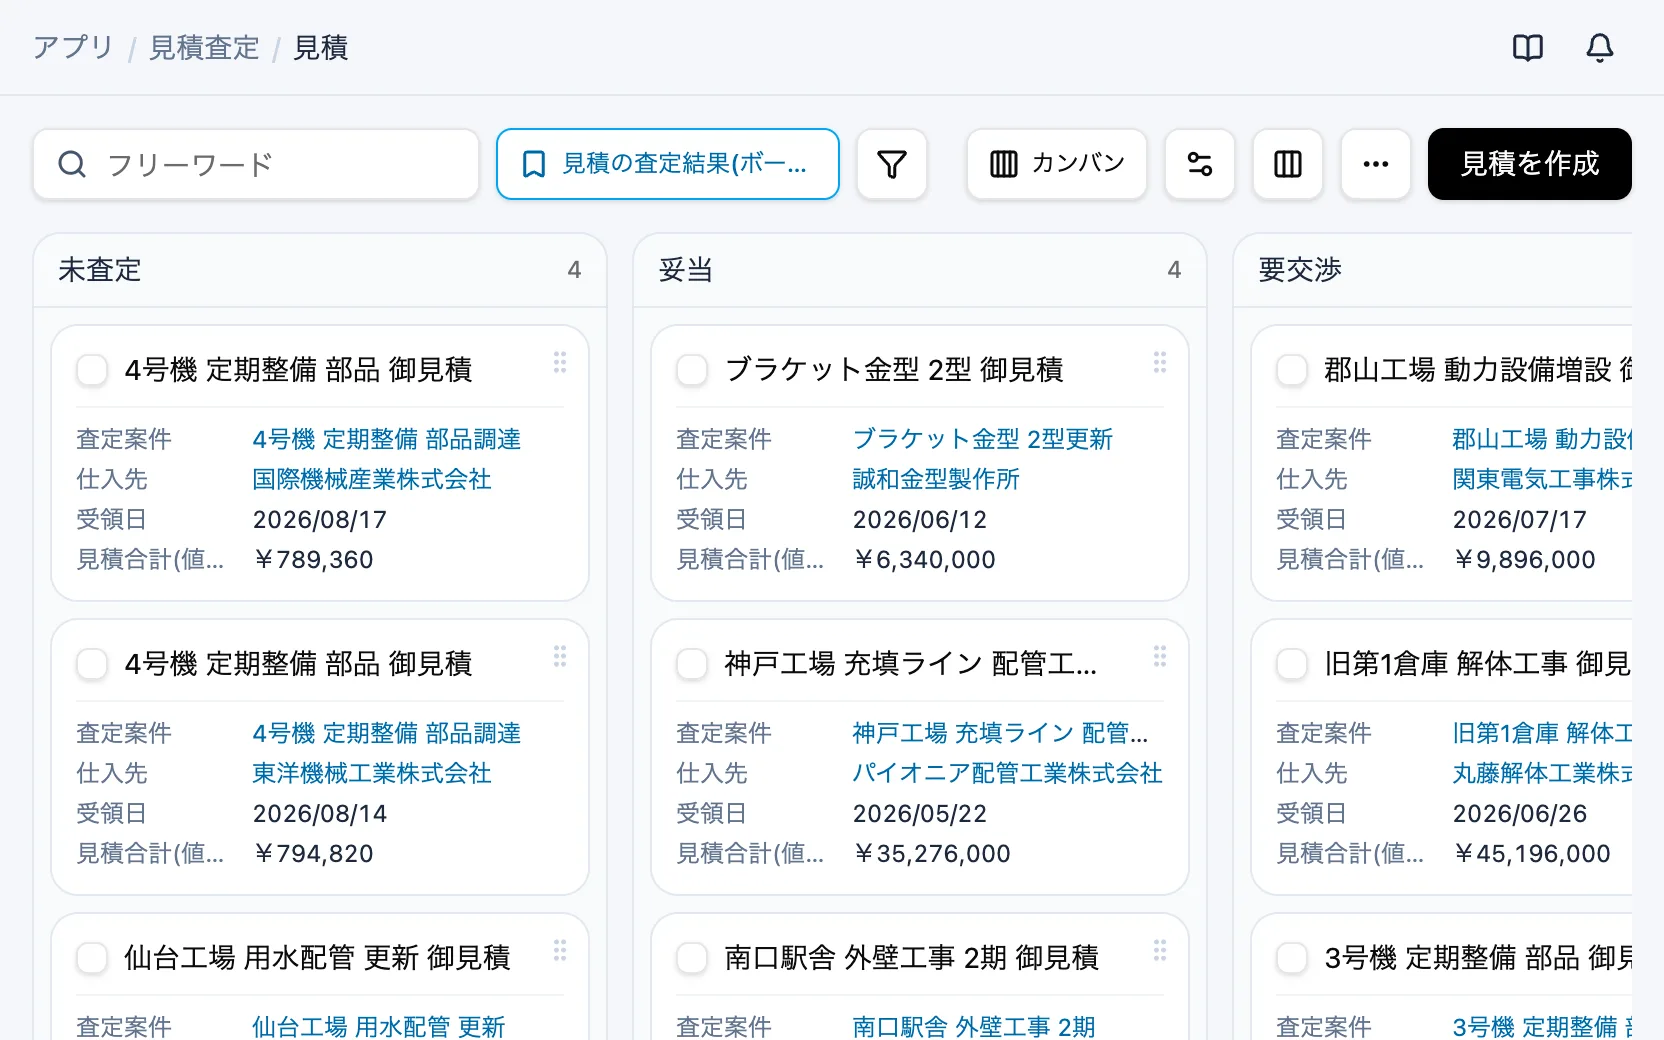Select checkbox on 国際機械産業 4号機 card

[92, 370]
